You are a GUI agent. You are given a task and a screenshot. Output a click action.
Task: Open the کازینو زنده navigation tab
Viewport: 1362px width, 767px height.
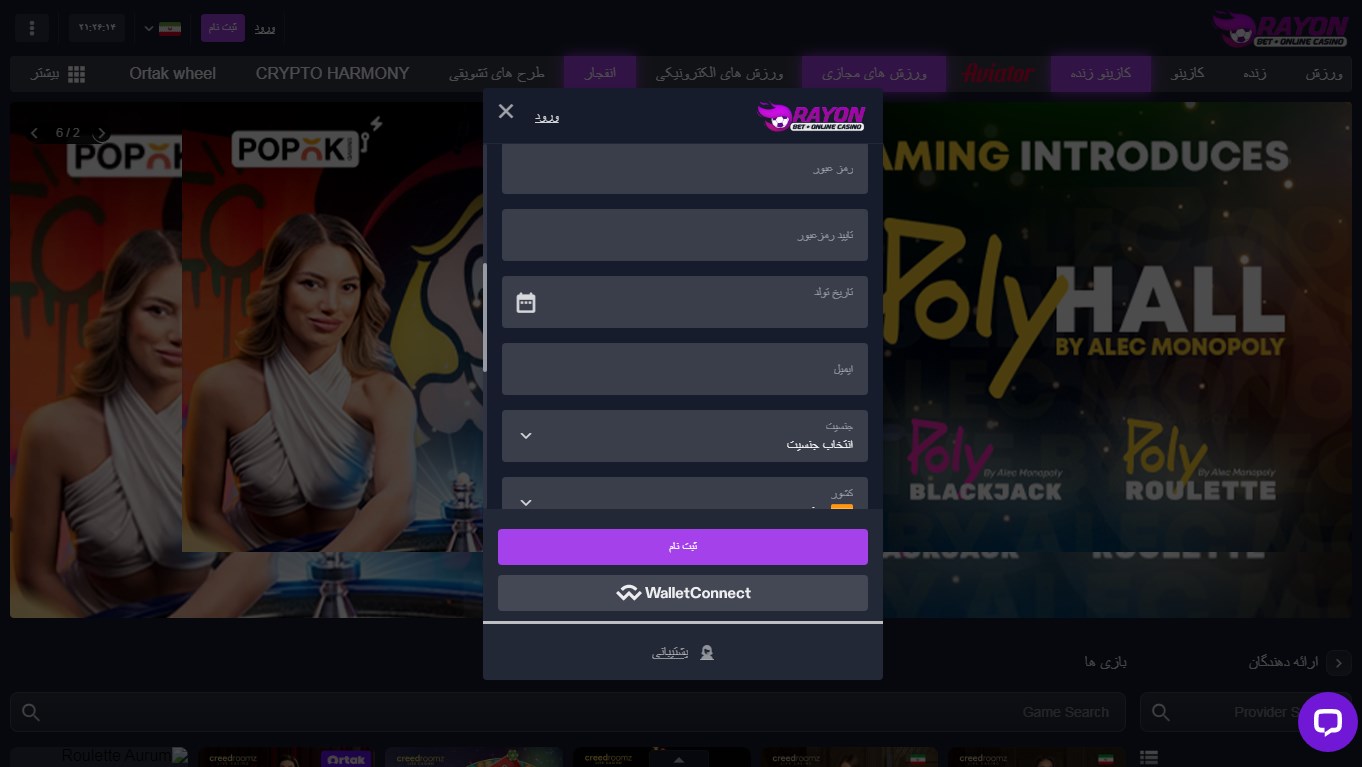pos(1100,74)
